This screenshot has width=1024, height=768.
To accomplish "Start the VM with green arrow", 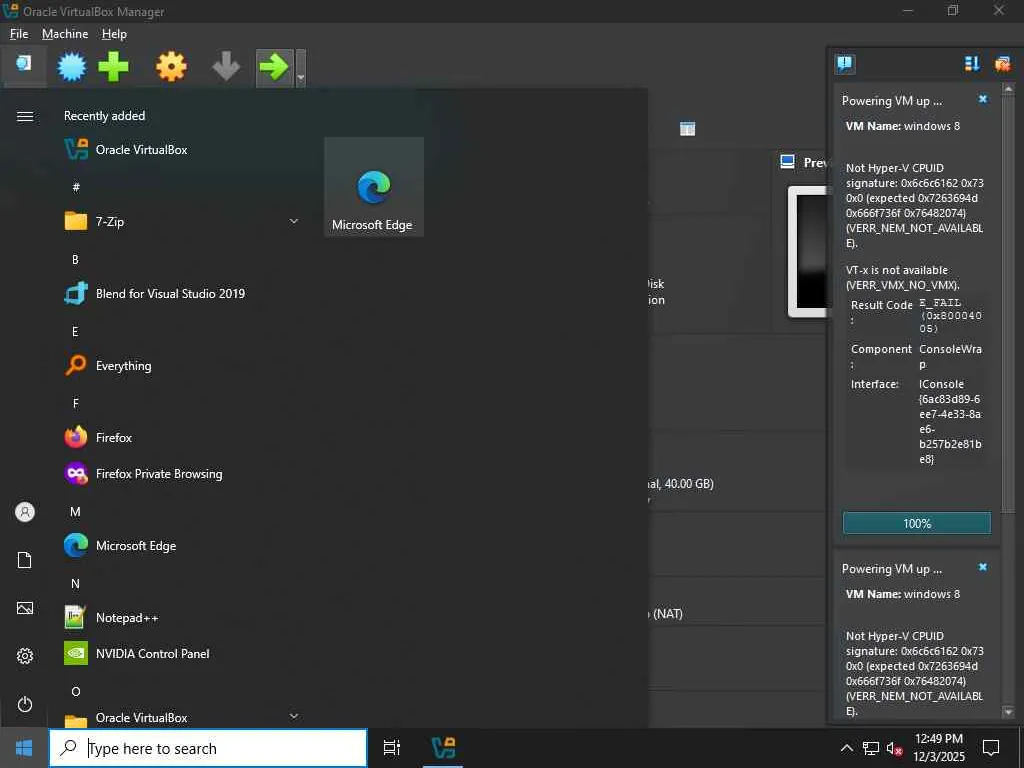I will pos(274,67).
